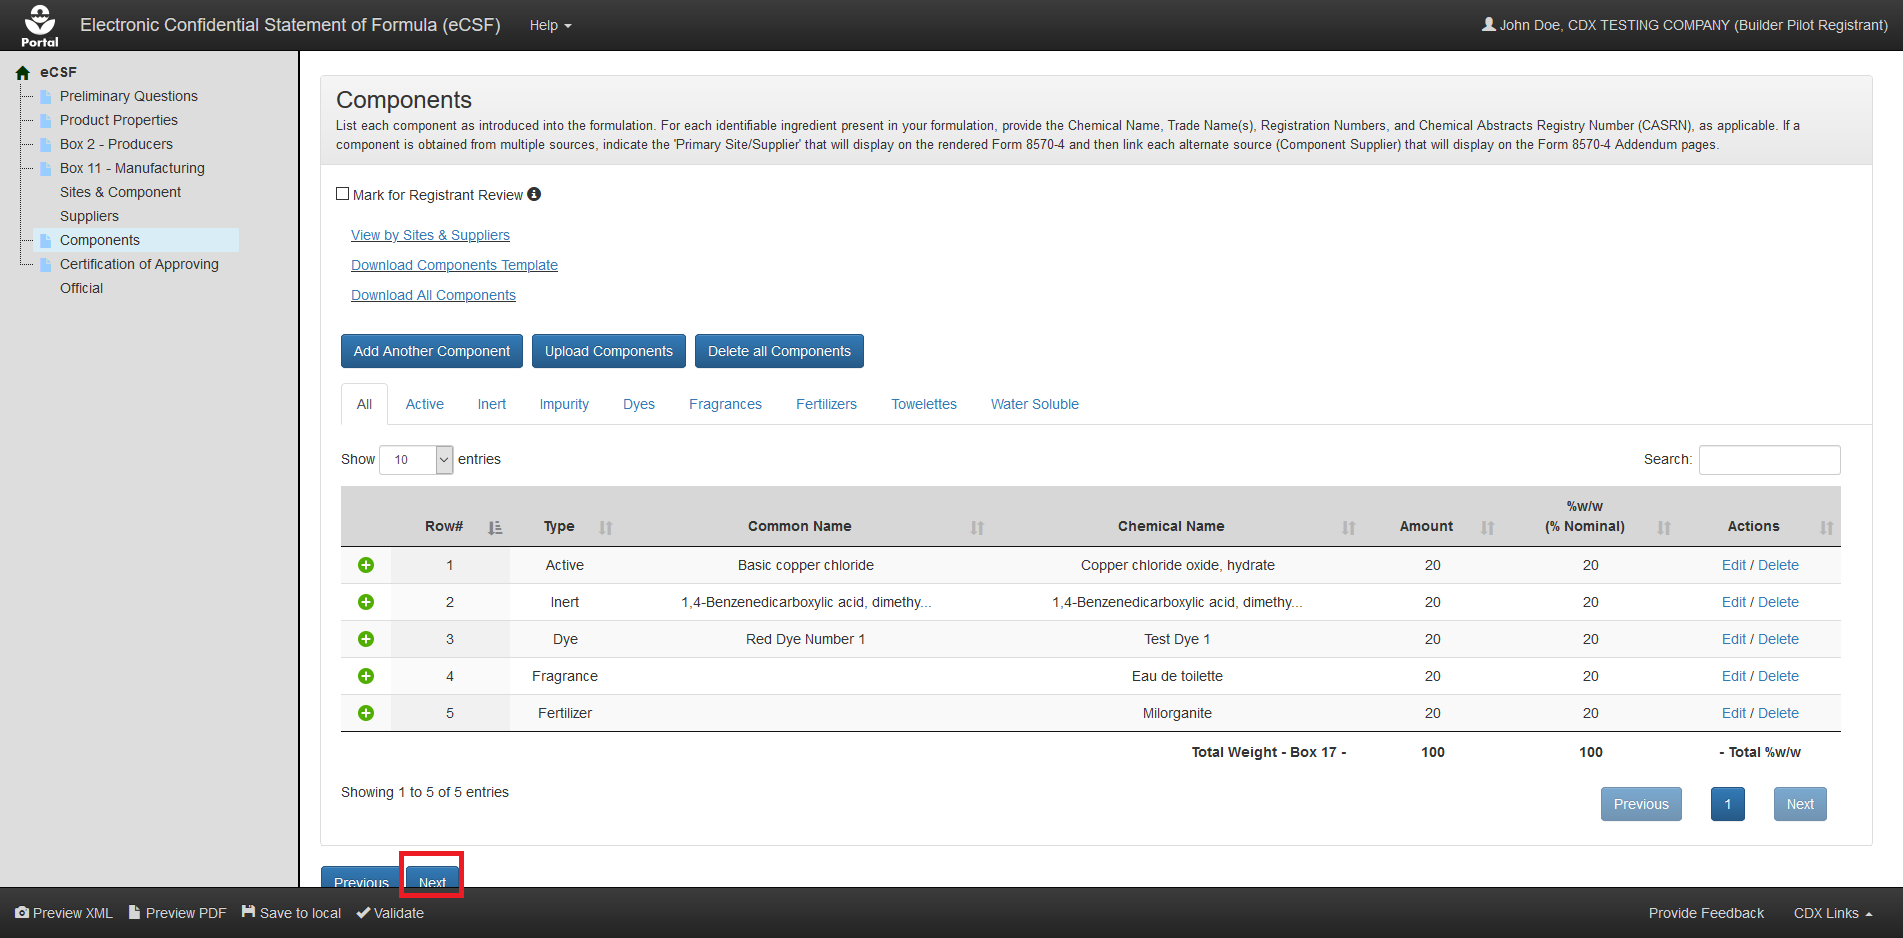Screen dimensions: 1903x938
Task: Edit row 5 Milorganite
Action: click(x=1734, y=713)
